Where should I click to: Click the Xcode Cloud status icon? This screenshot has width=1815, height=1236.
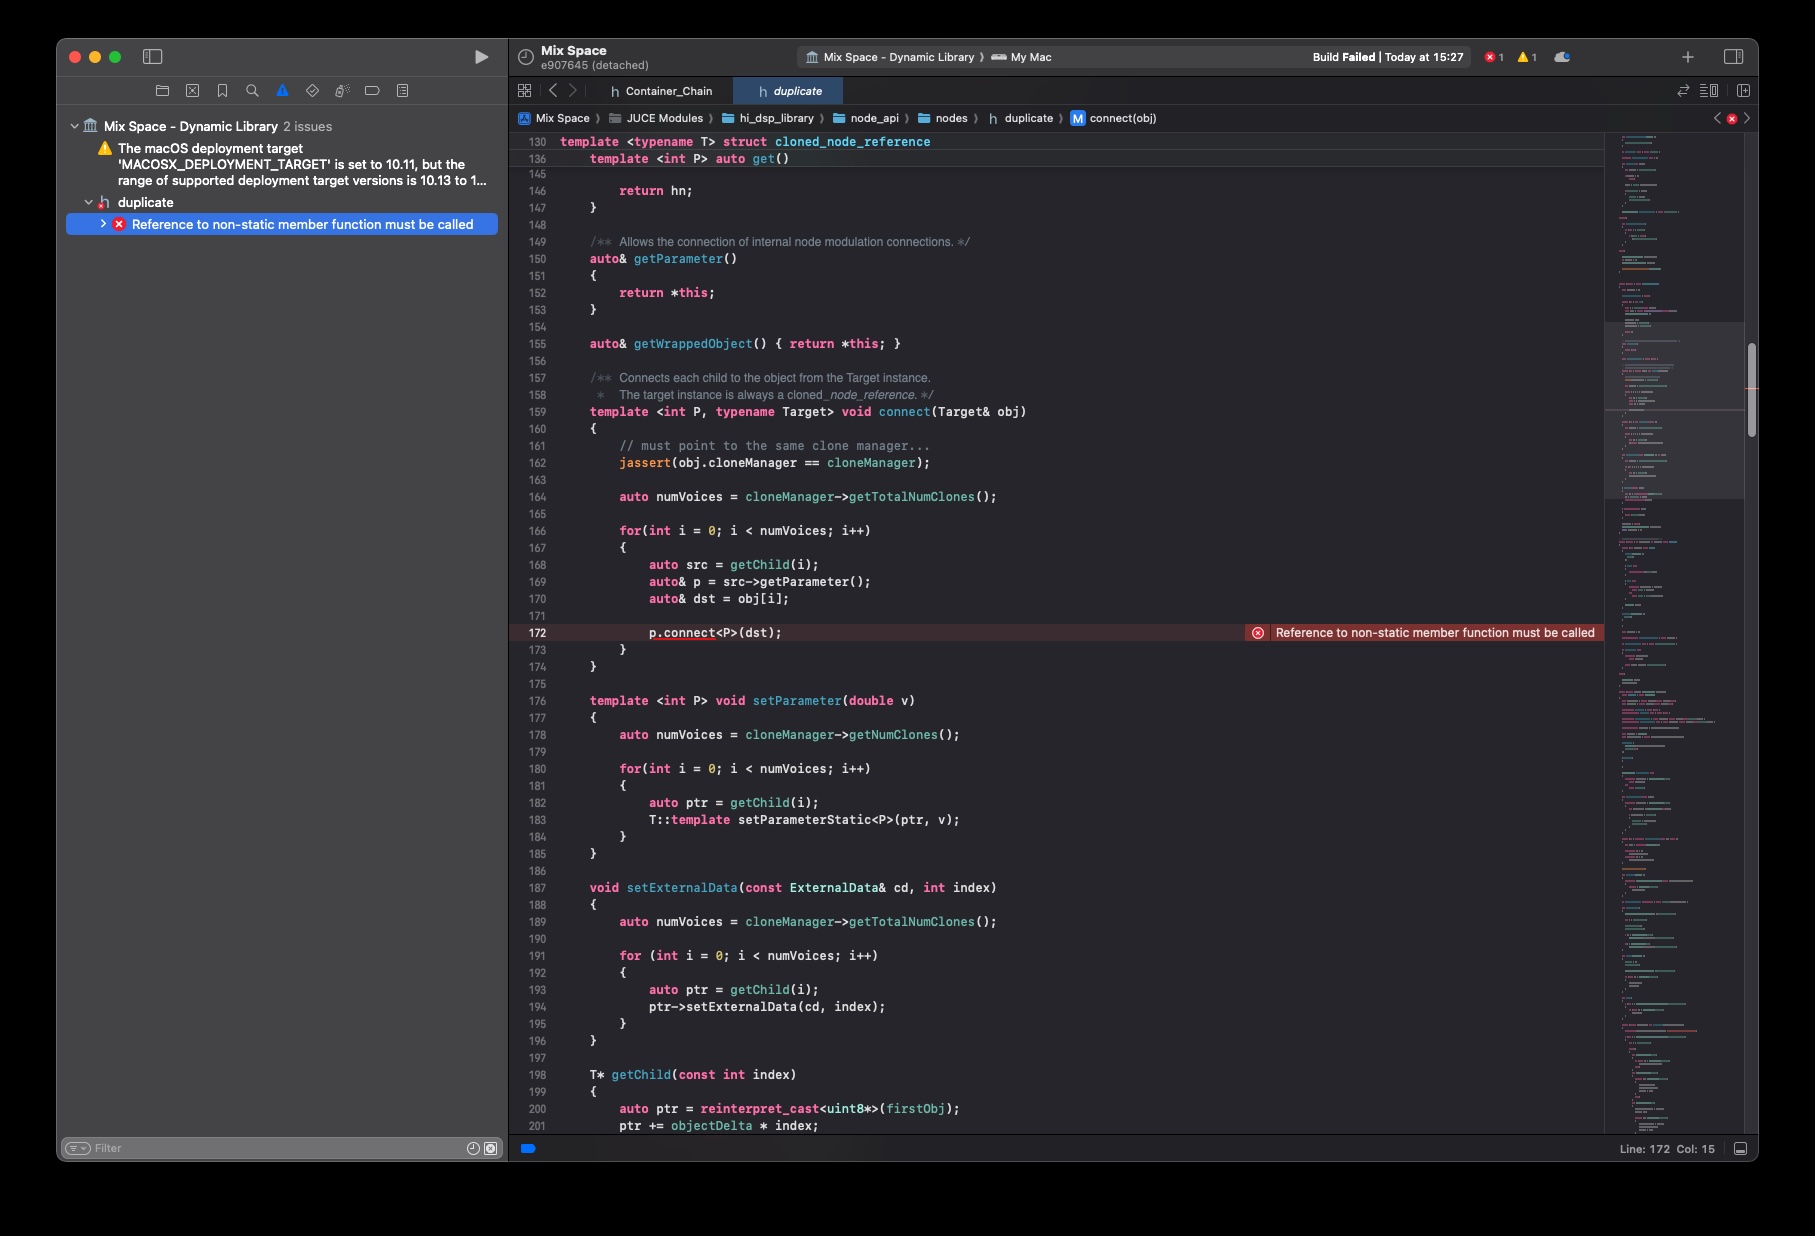pos(1562,57)
